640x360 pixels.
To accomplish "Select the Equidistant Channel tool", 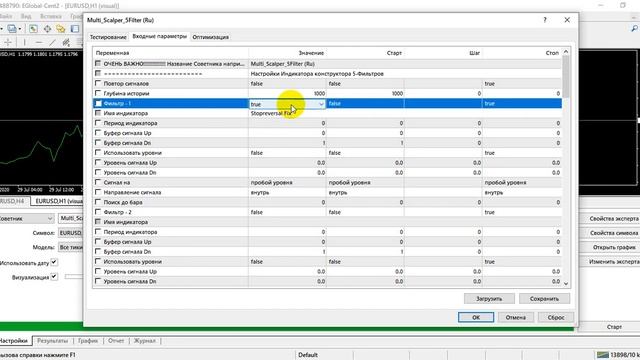I will point(66,42).
